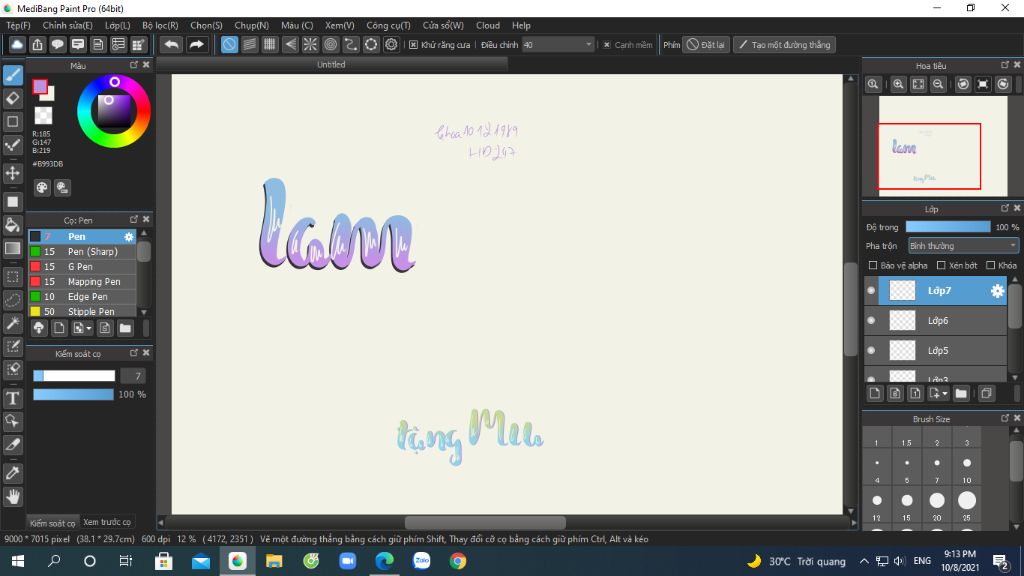Open the Tệp(F) menu
Image resolution: width=1024 pixels, height=576 pixels.
[18, 25]
